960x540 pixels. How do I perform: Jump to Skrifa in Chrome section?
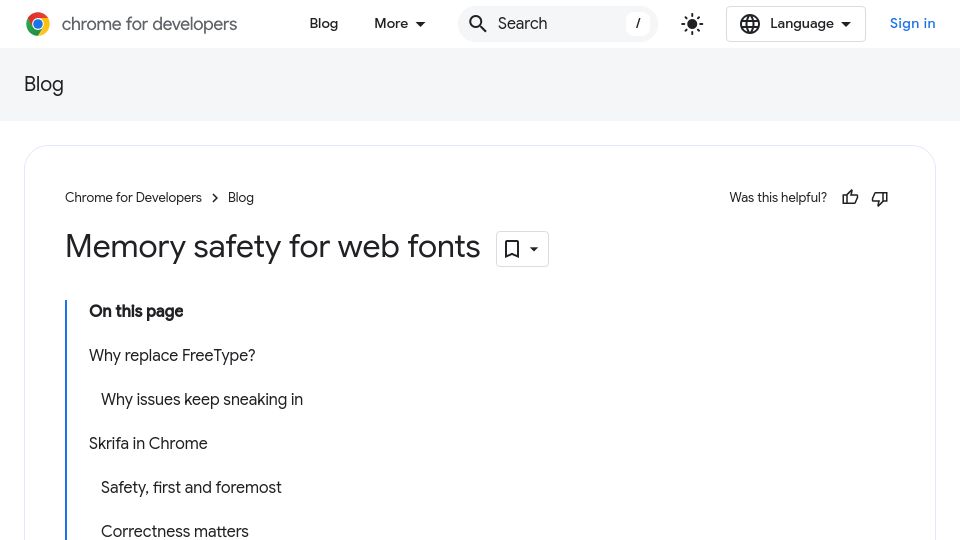click(x=148, y=444)
